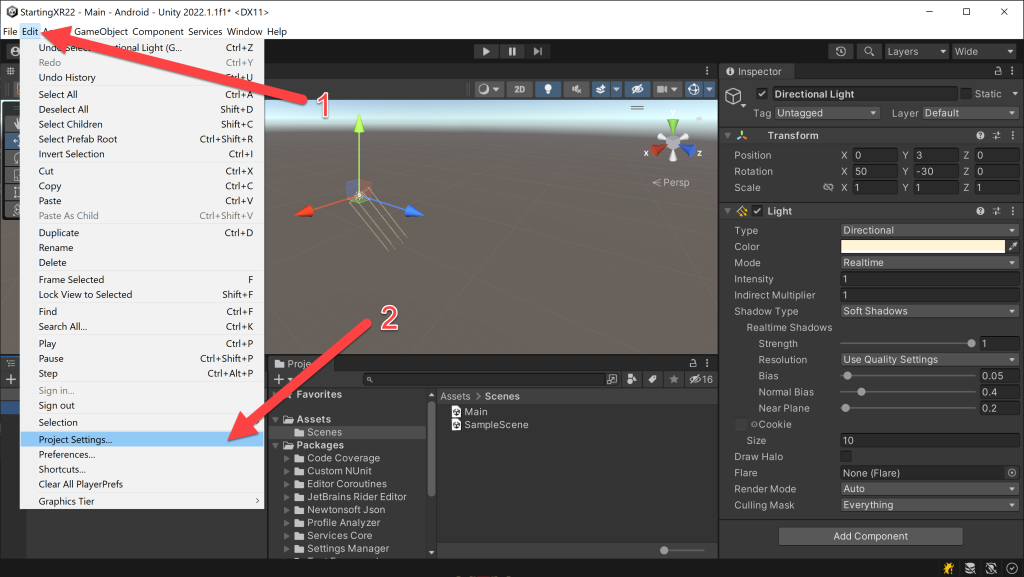Open the Inspector three-dot options menu

1012,71
